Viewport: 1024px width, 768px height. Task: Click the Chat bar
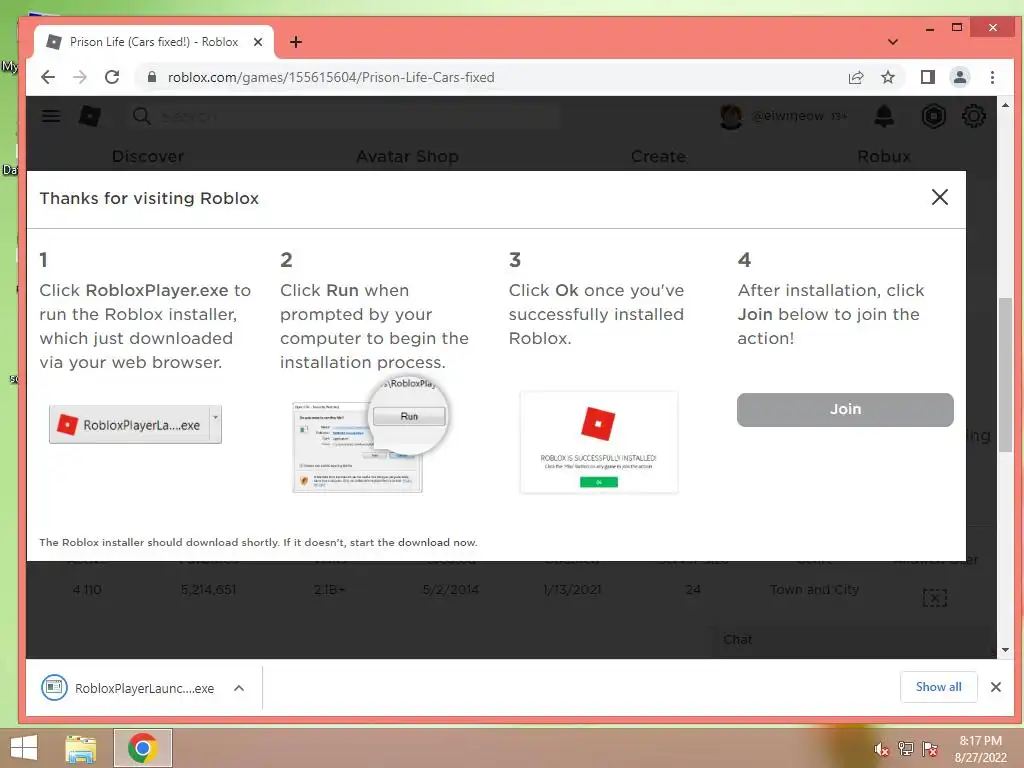[852, 640]
